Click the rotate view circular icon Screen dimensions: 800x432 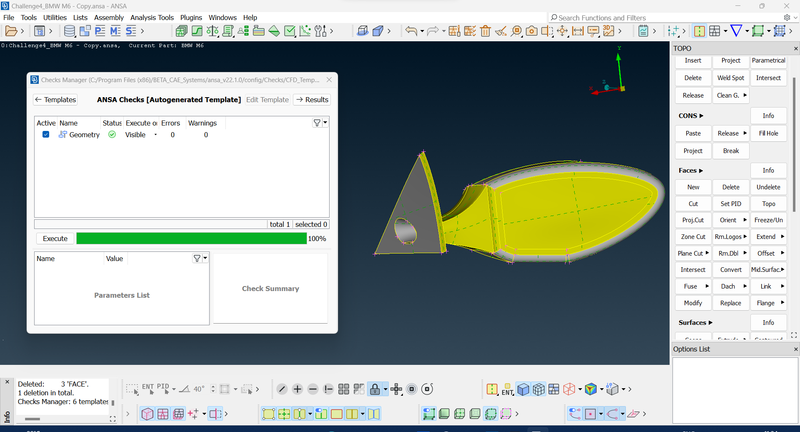point(428,389)
